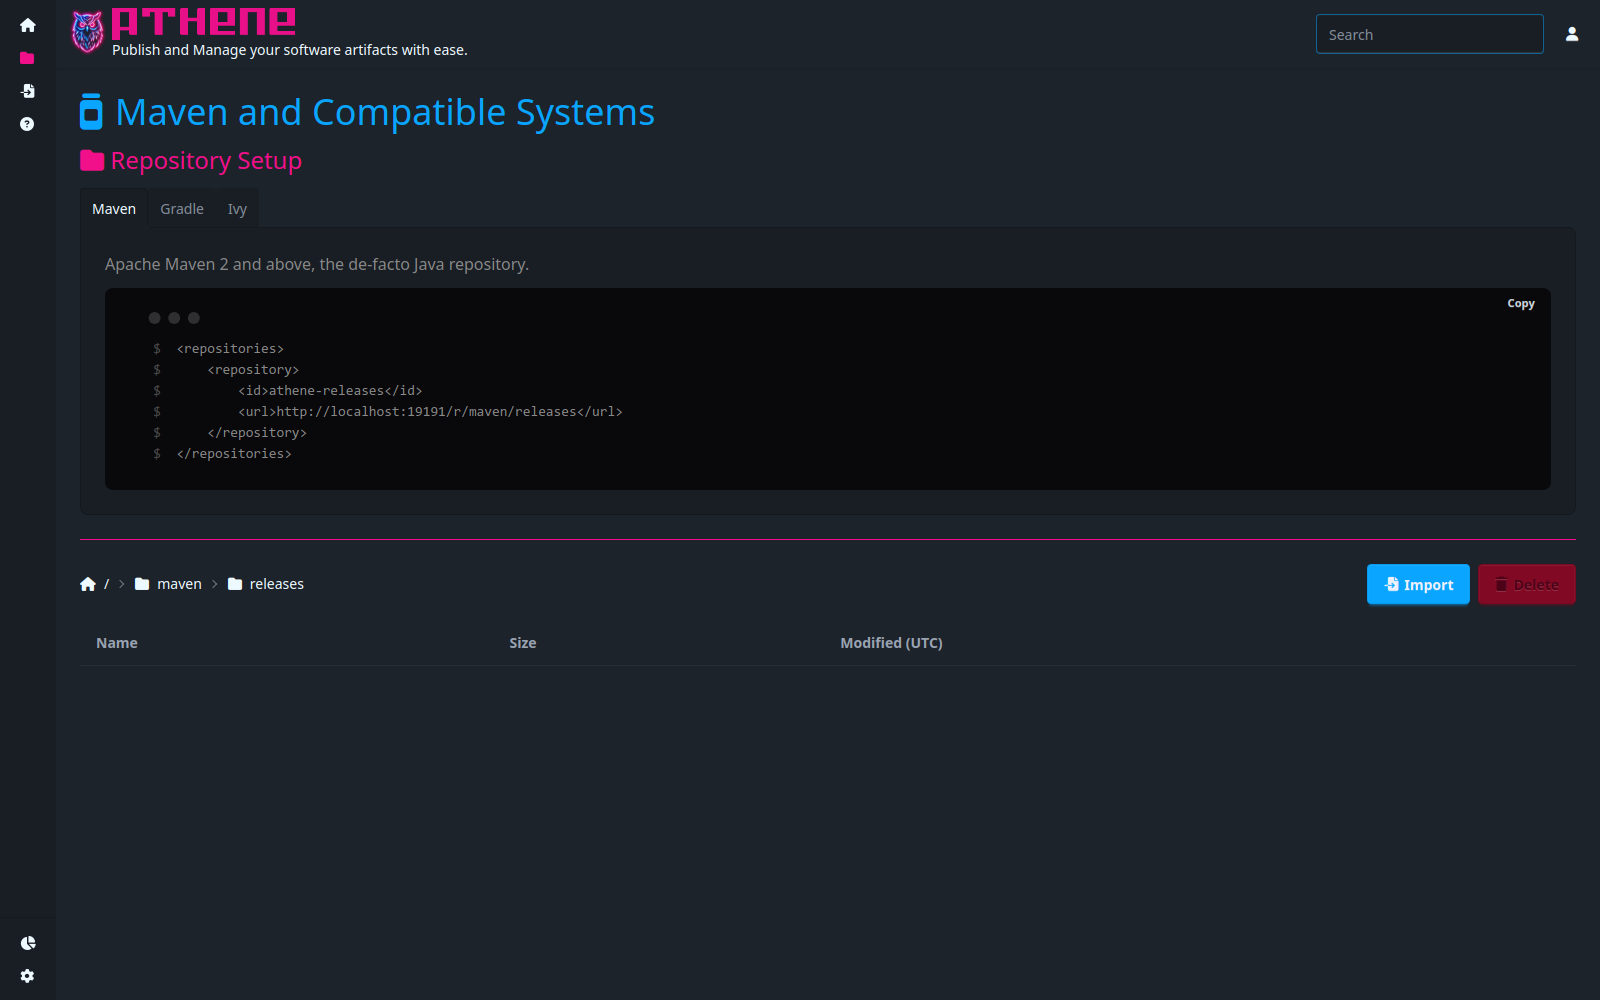Click the Apache Maven 2 description text
1600x1000 pixels.
[x=317, y=264]
